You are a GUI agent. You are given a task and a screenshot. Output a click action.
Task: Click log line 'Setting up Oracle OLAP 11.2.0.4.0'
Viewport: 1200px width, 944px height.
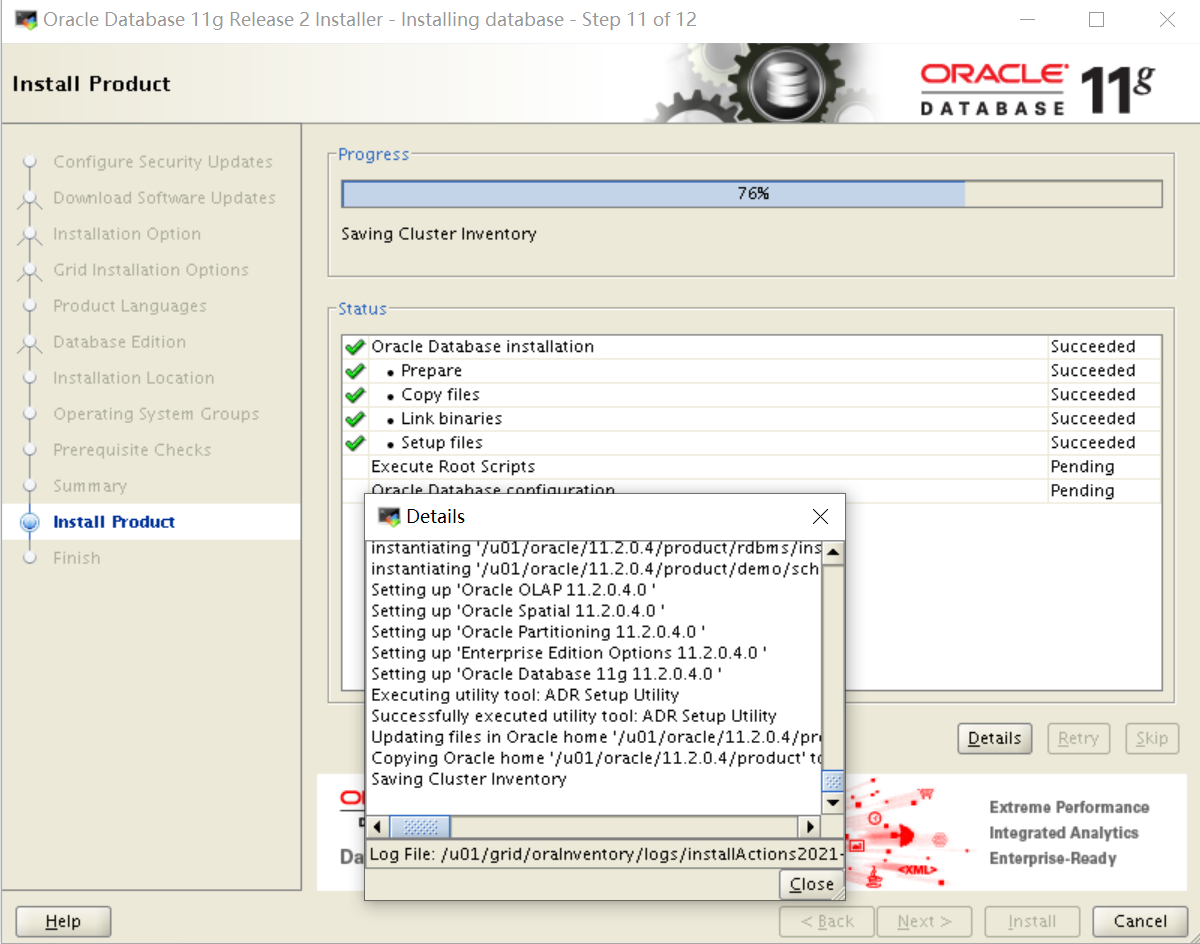tap(514, 590)
